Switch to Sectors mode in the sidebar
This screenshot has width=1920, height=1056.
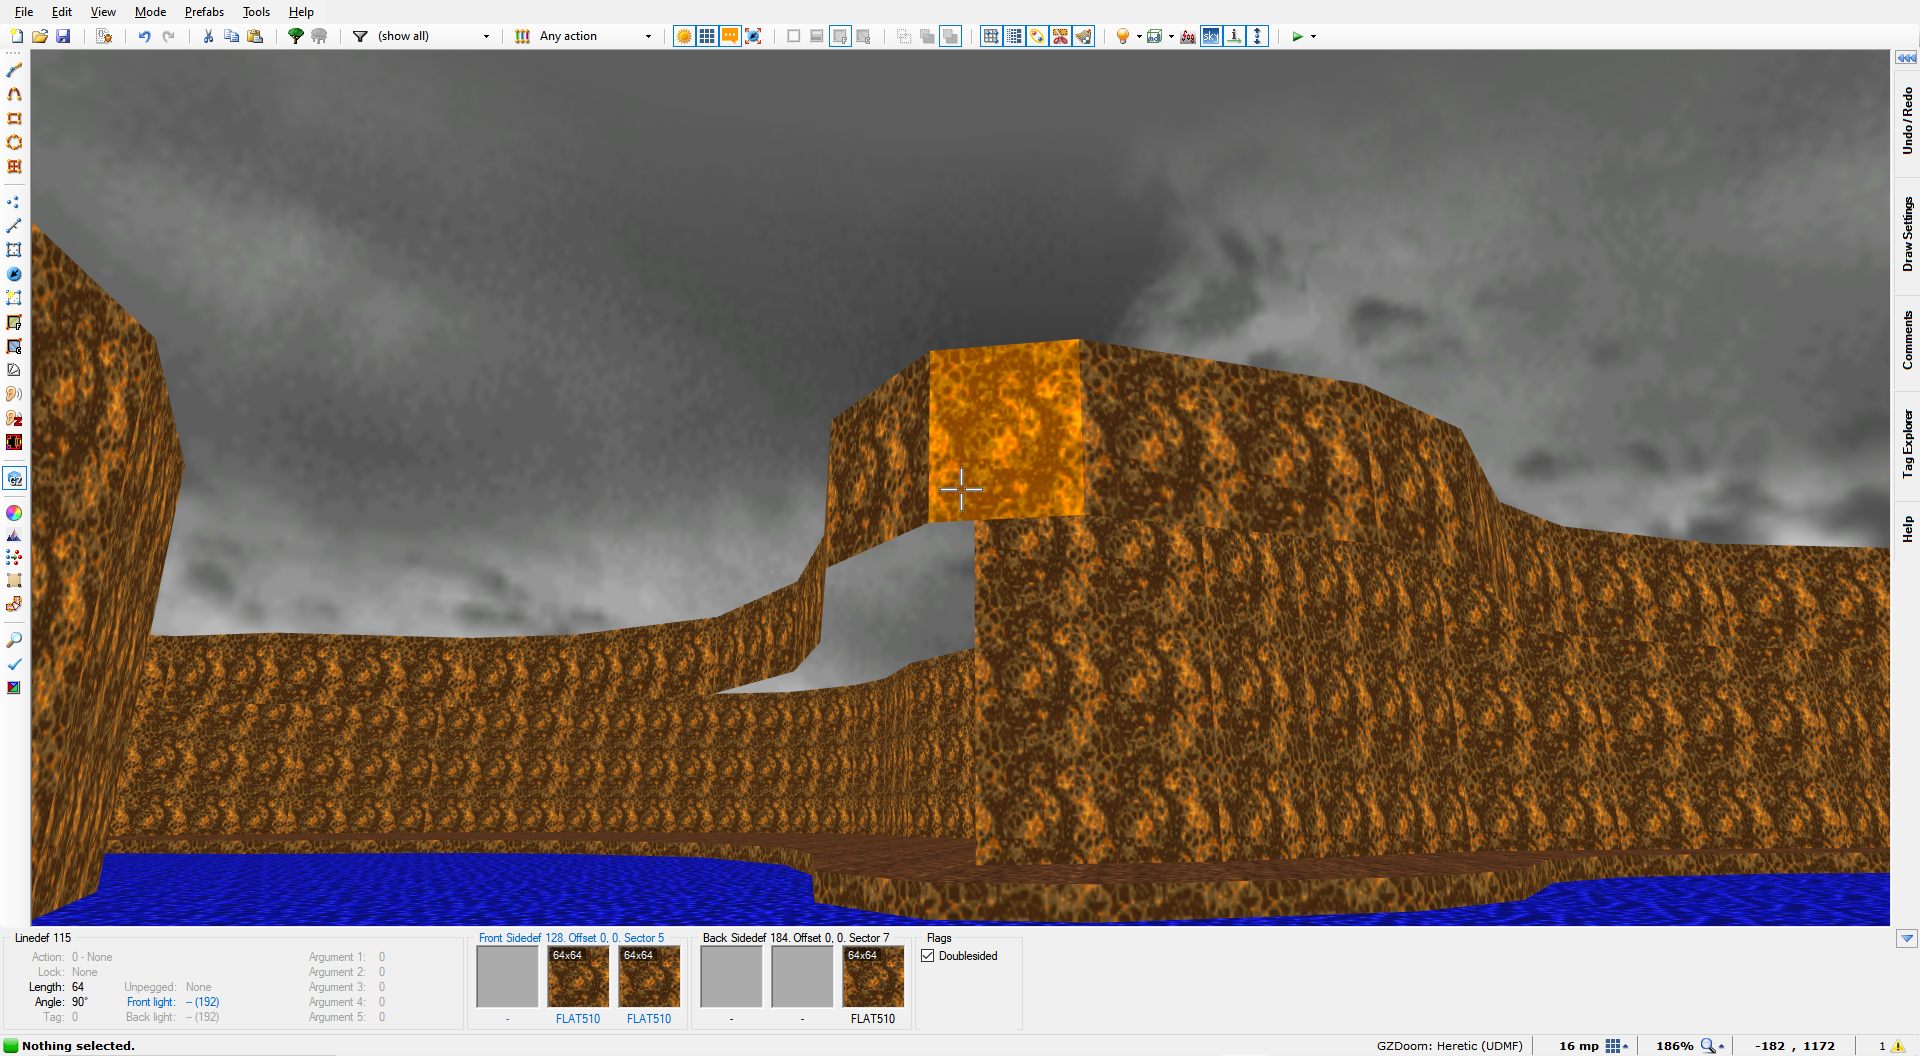pyautogui.click(x=14, y=250)
